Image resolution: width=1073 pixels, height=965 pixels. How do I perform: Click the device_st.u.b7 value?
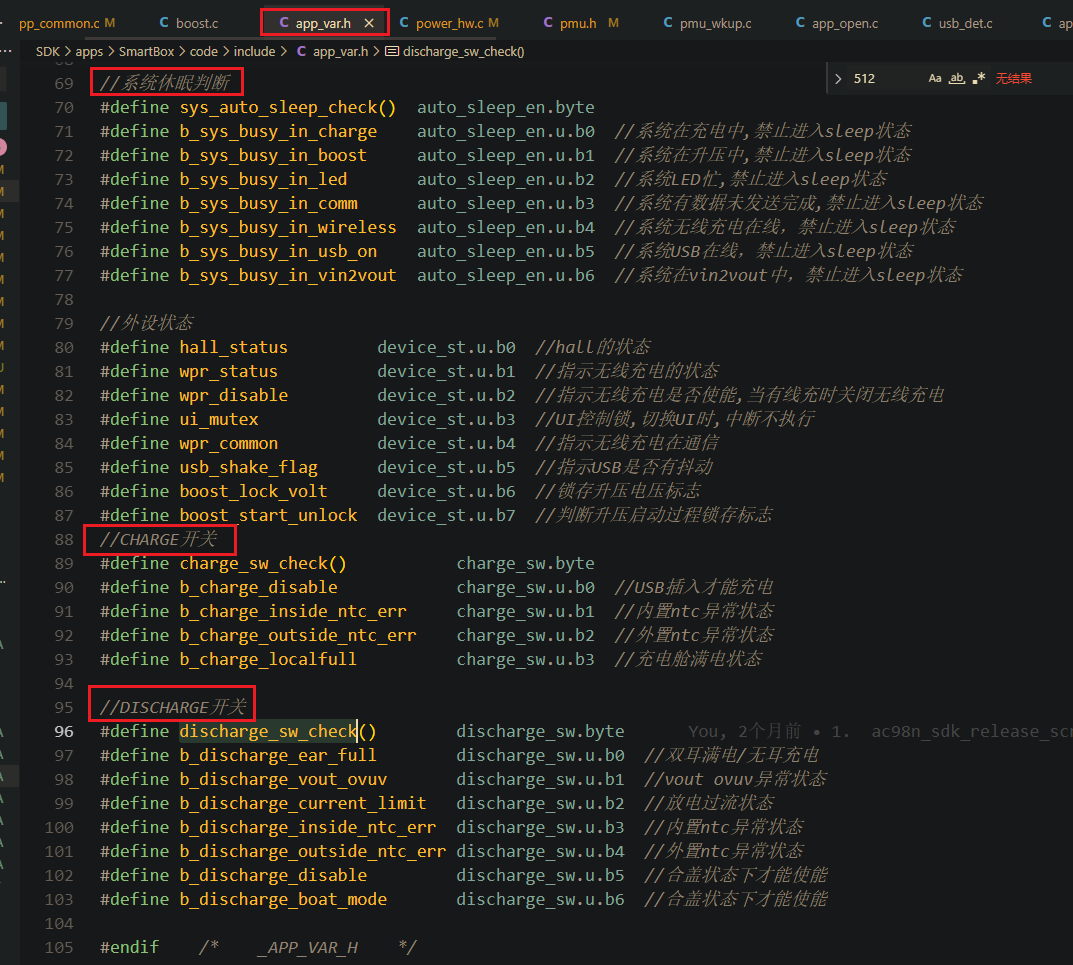click(x=446, y=515)
